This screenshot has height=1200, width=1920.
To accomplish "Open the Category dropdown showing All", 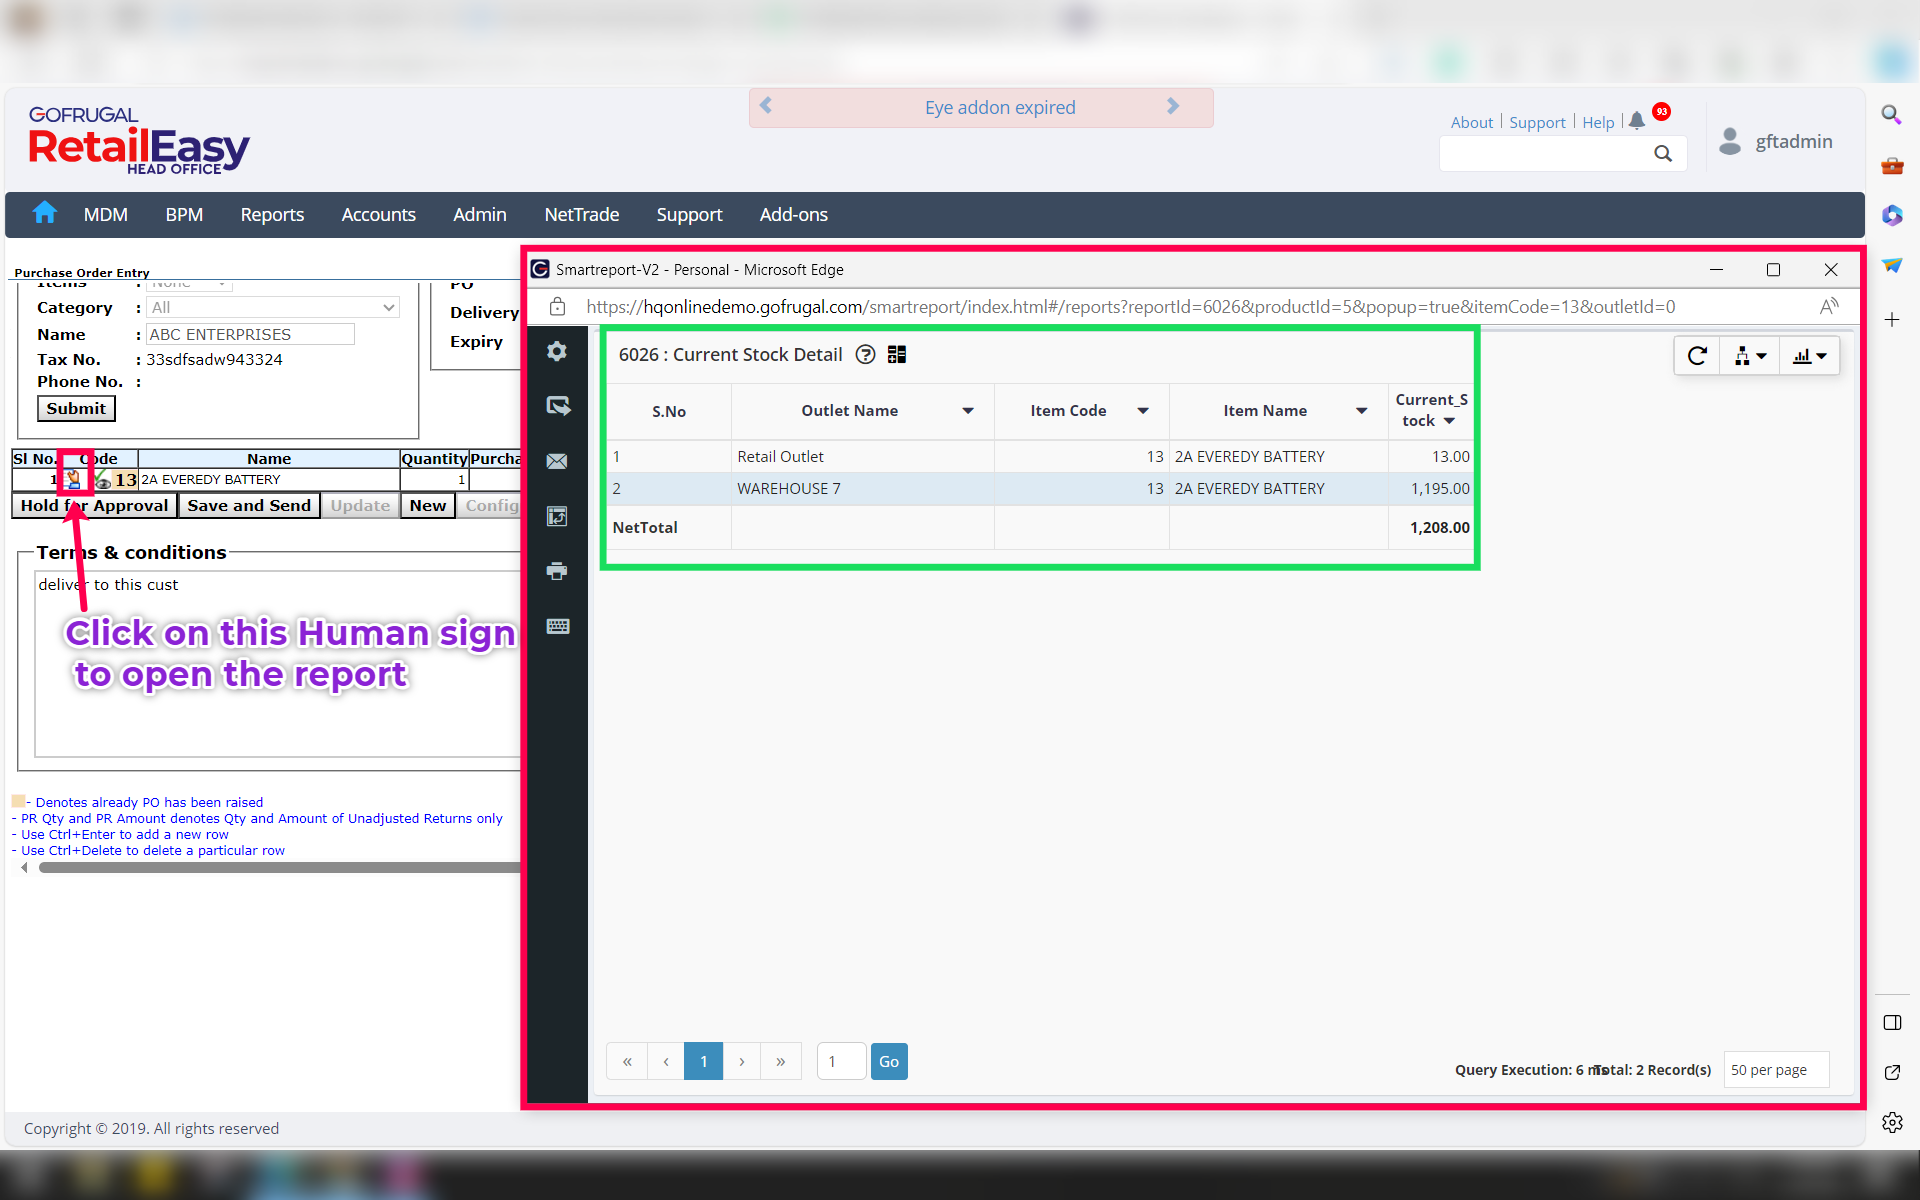I will pos(273,308).
